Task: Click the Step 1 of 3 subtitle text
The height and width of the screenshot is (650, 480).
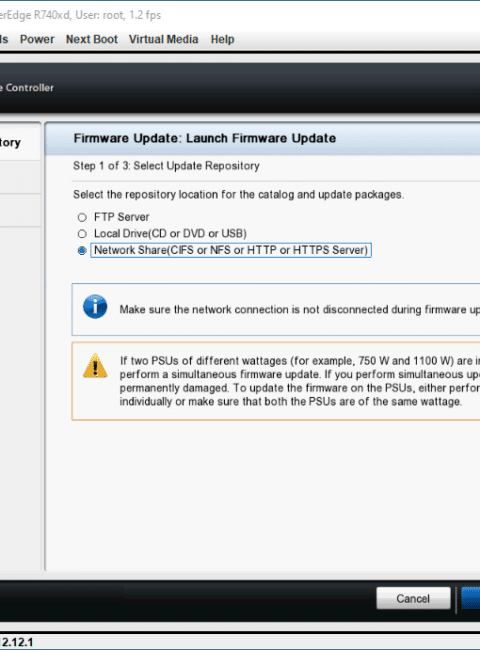Action: pyautogui.click(x=166, y=166)
